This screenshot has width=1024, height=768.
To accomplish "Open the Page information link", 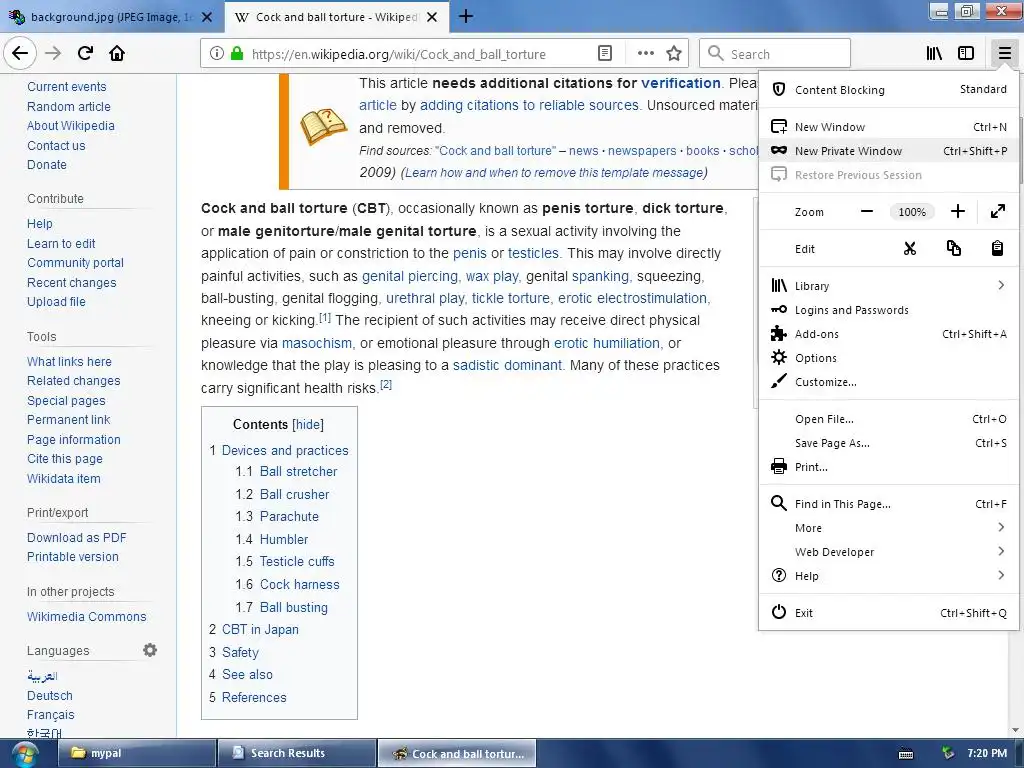I will [74, 440].
